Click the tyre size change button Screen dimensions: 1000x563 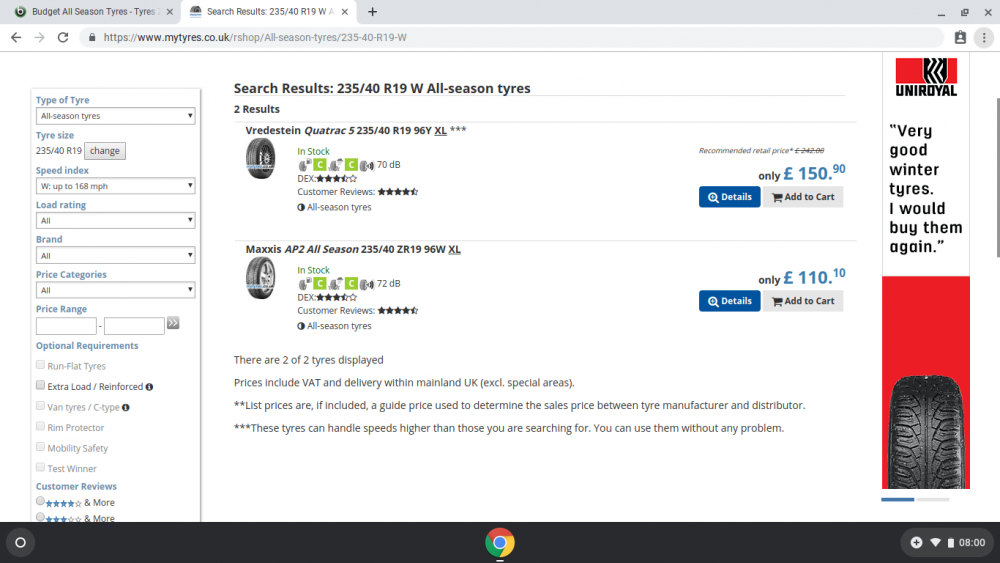tap(105, 151)
